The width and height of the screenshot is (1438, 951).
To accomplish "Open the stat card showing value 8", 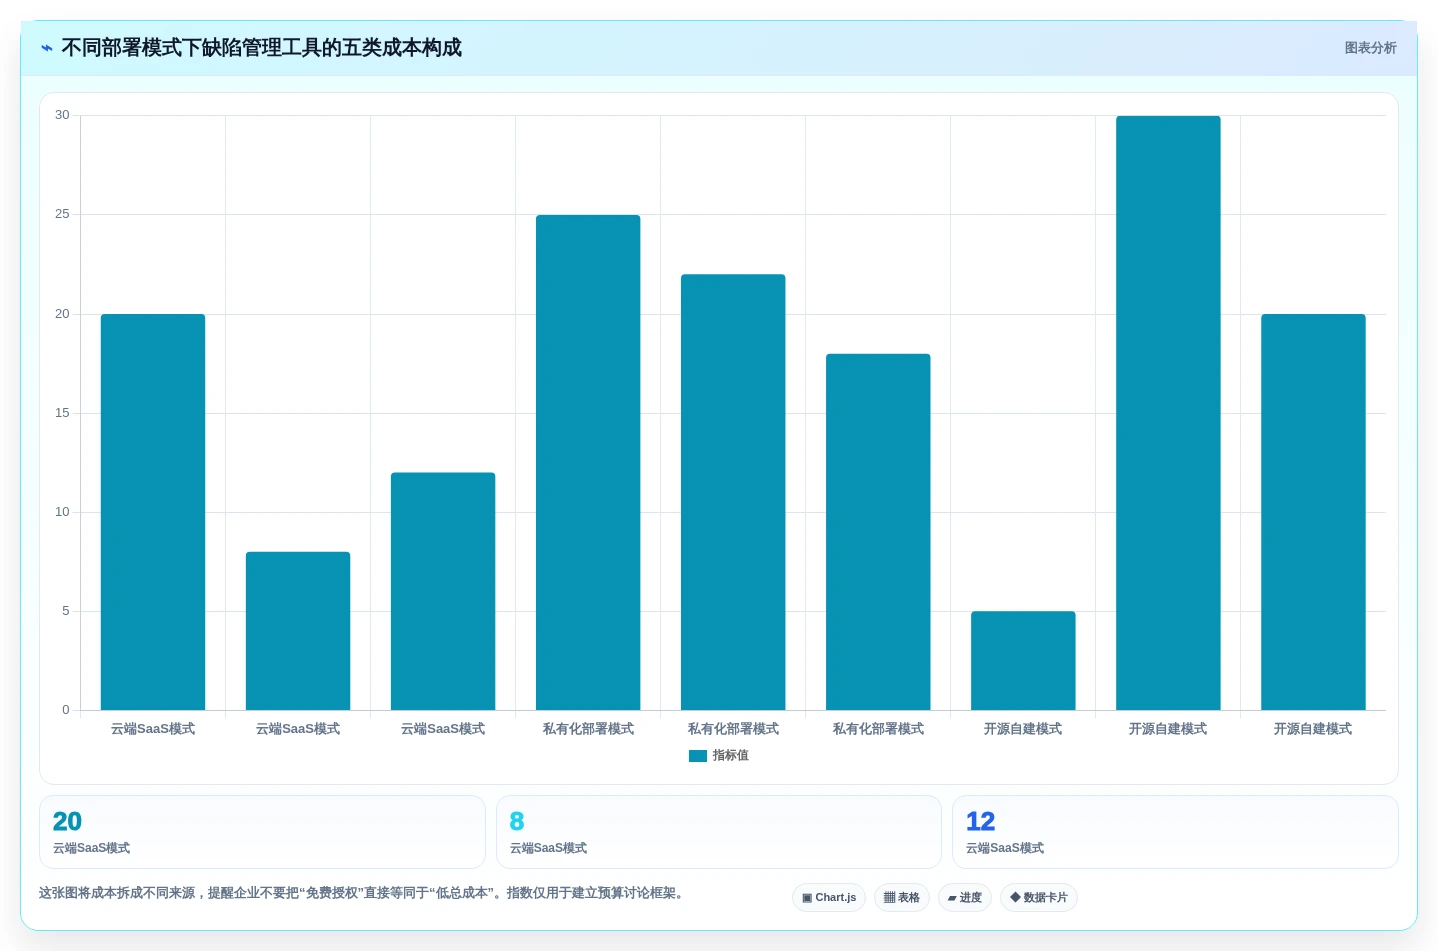I will pos(719,832).
